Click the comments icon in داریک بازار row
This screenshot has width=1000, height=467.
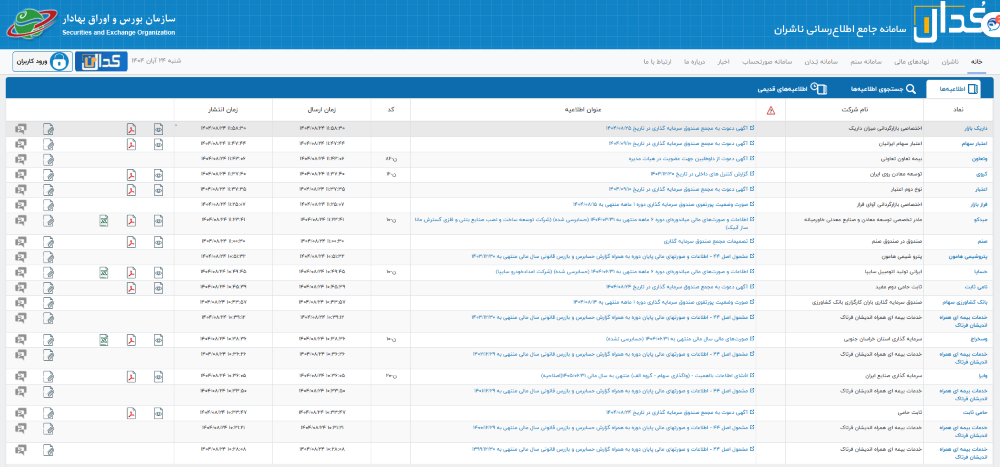pos(21,129)
